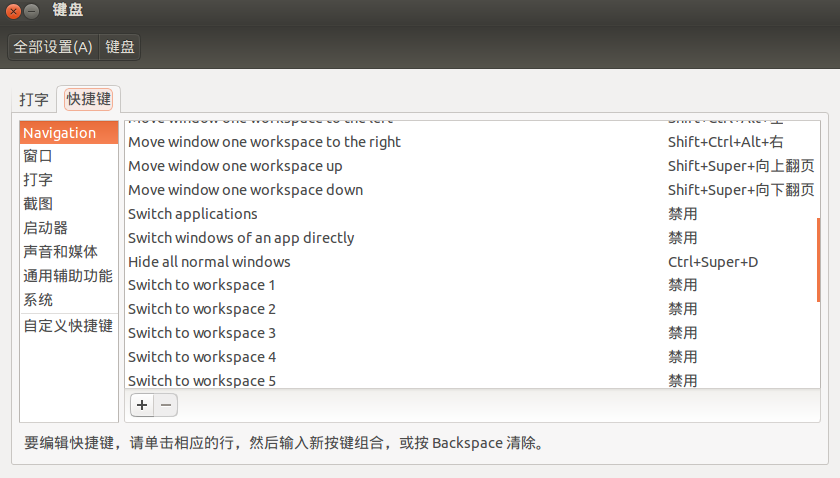Open 全部设置(A) in the header
The height and width of the screenshot is (478, 840).
coord(53,47)
